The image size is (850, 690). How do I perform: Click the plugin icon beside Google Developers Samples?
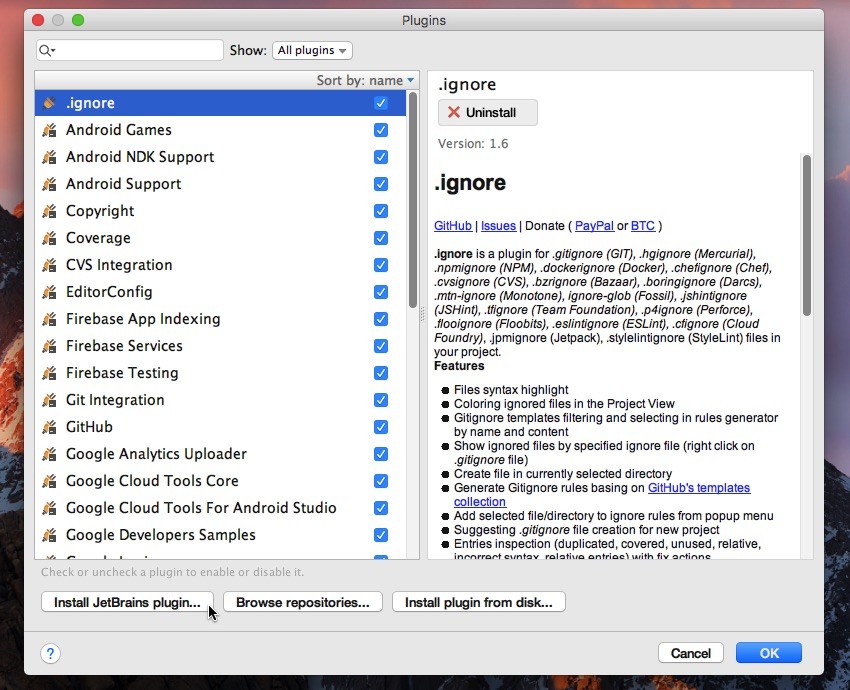(x=49, y=535)
